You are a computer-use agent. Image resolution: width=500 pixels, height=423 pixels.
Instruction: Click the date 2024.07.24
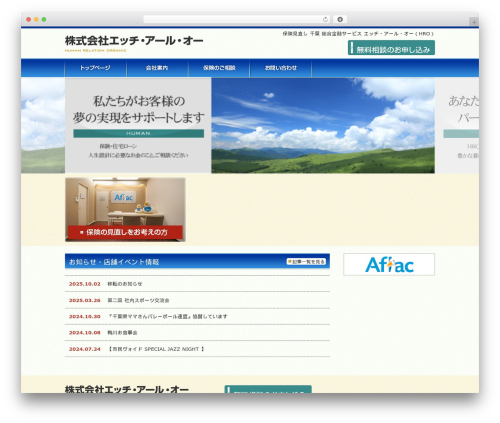85,349
